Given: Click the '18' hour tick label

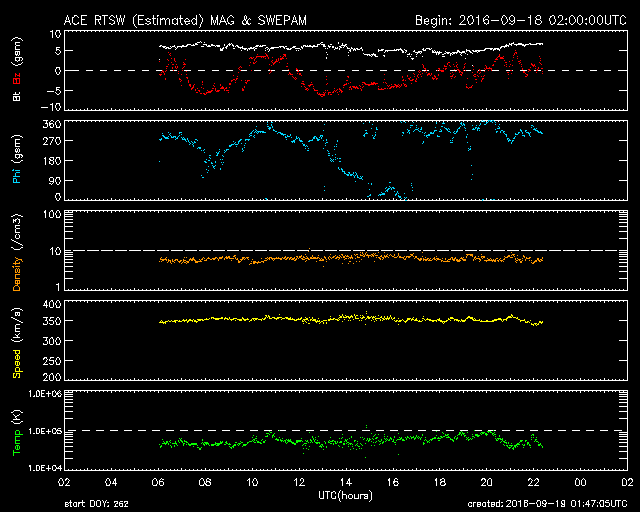Looking at the screenshot, I should (x=440, y=483).
